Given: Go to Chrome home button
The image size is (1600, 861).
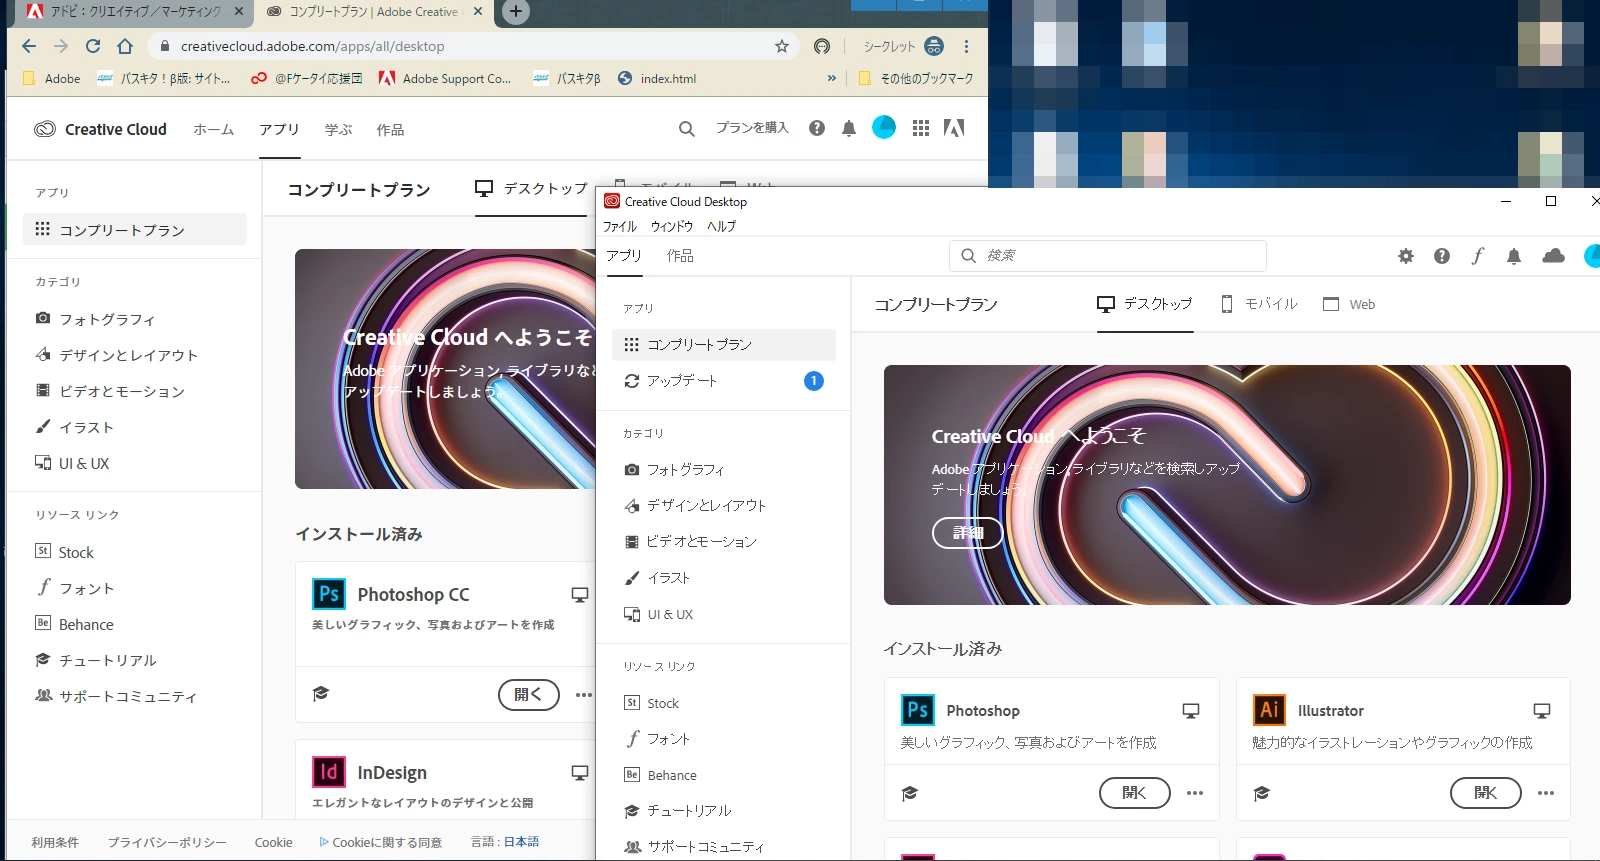Looking at the screenshot, I should (x=125, y=46).
